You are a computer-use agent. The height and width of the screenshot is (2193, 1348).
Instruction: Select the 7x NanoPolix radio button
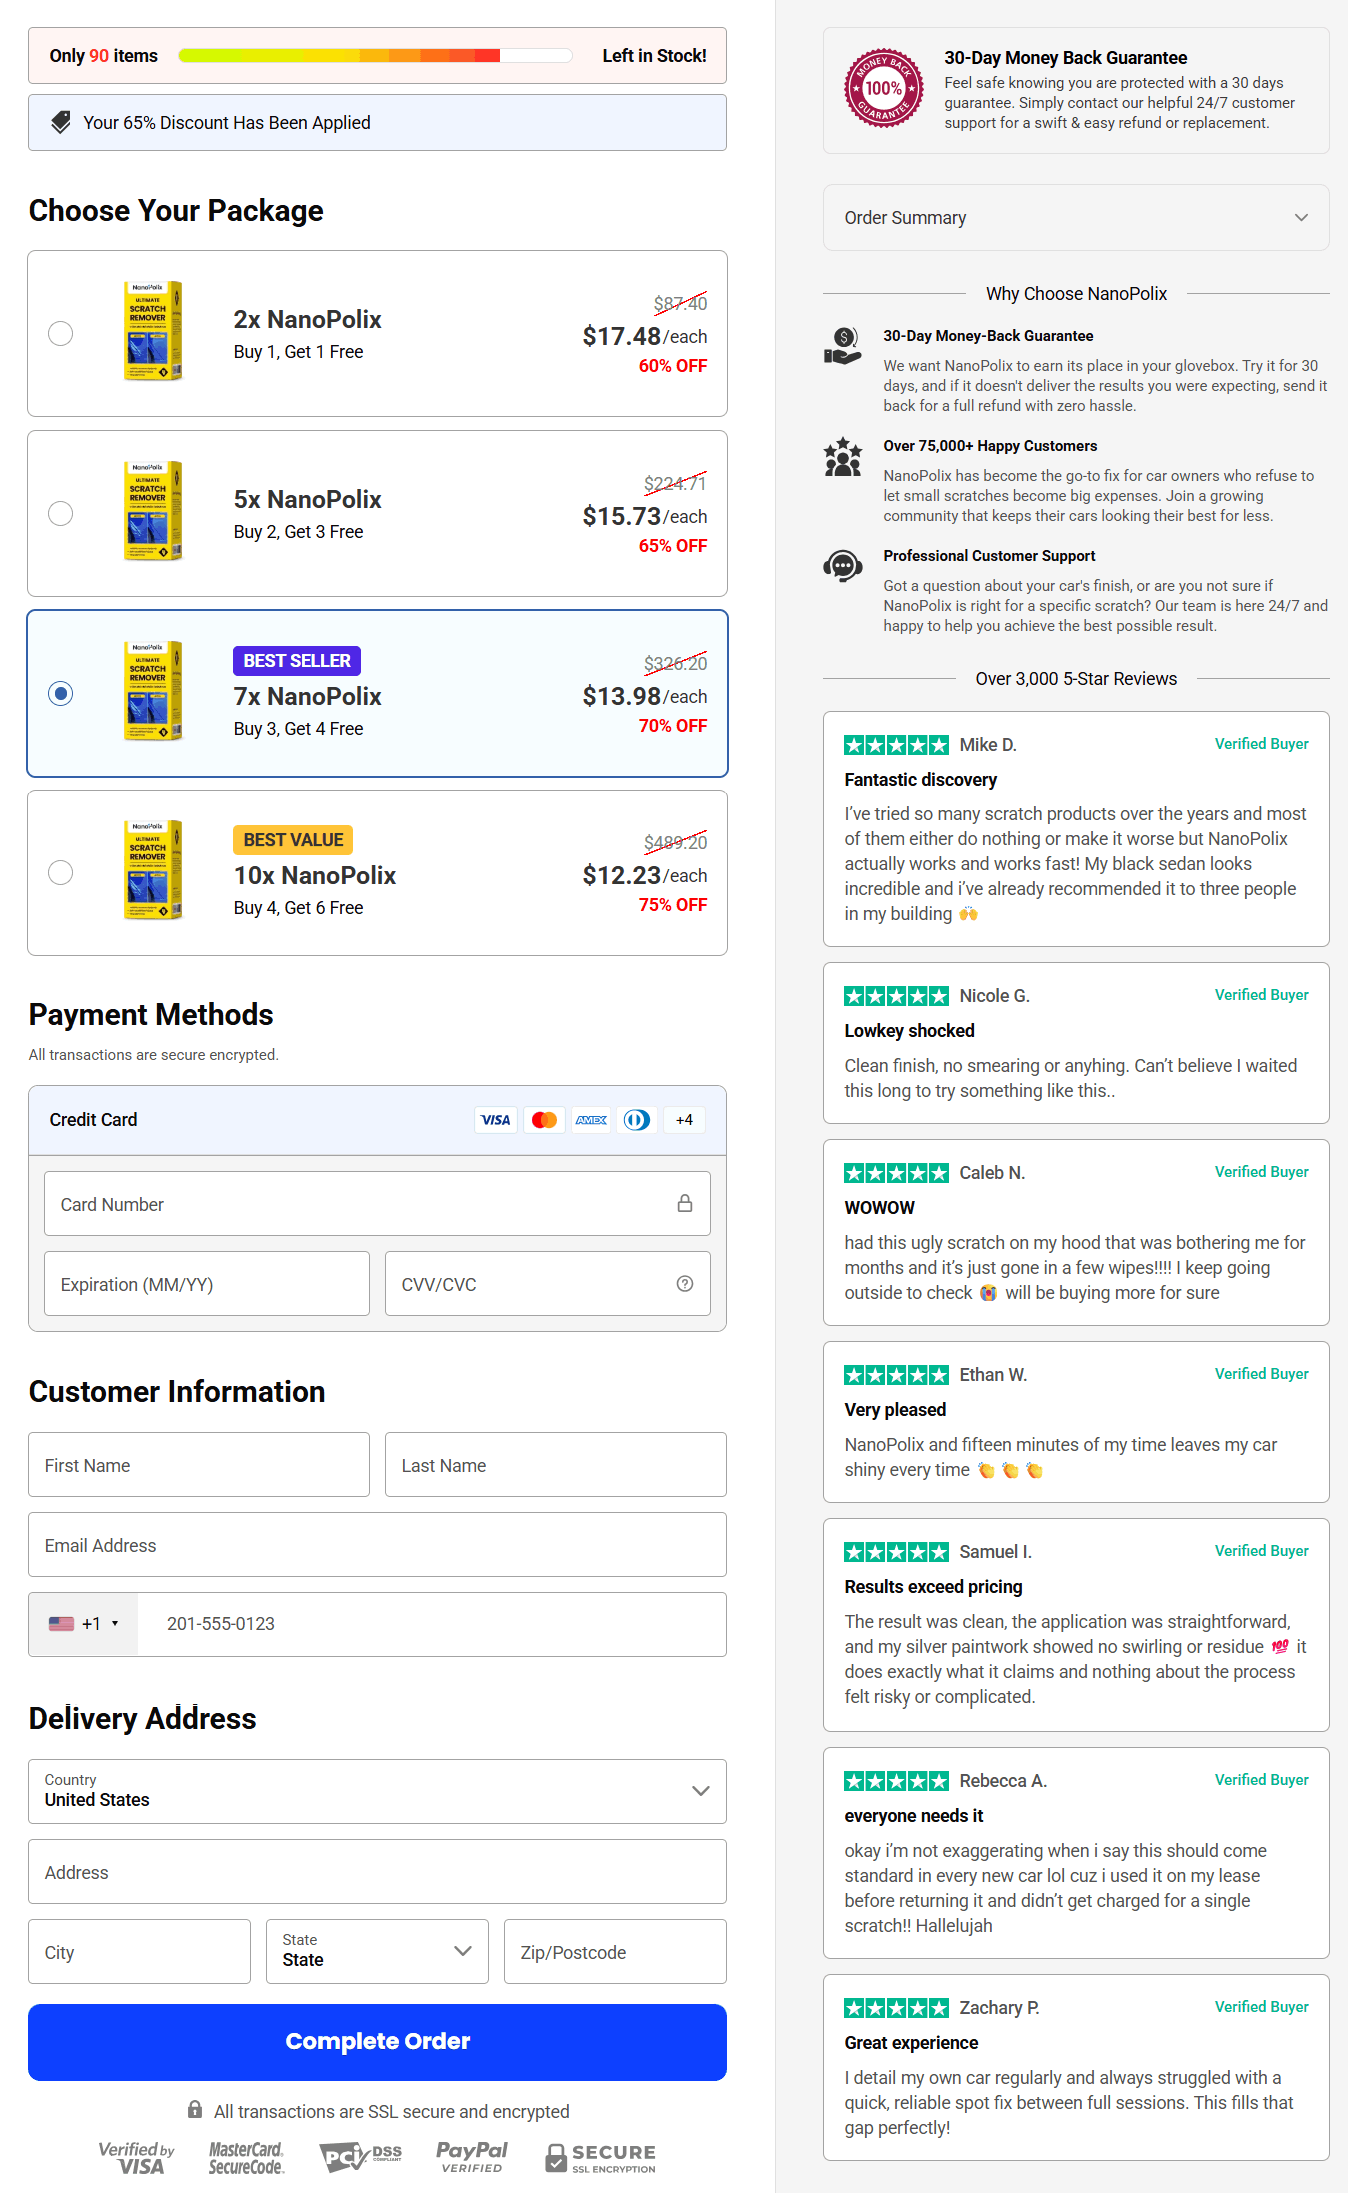pyautogui.click(x=61, y=693)
